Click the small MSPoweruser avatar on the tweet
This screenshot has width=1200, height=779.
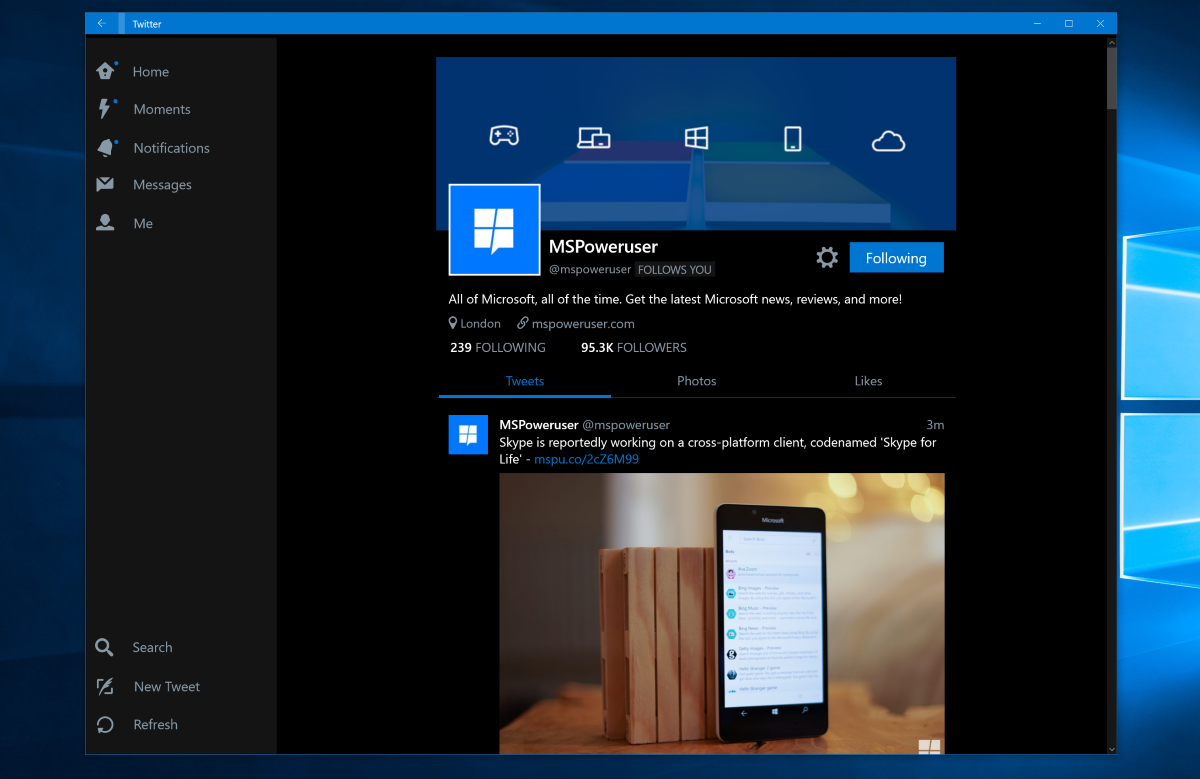[x=468, y=435]
